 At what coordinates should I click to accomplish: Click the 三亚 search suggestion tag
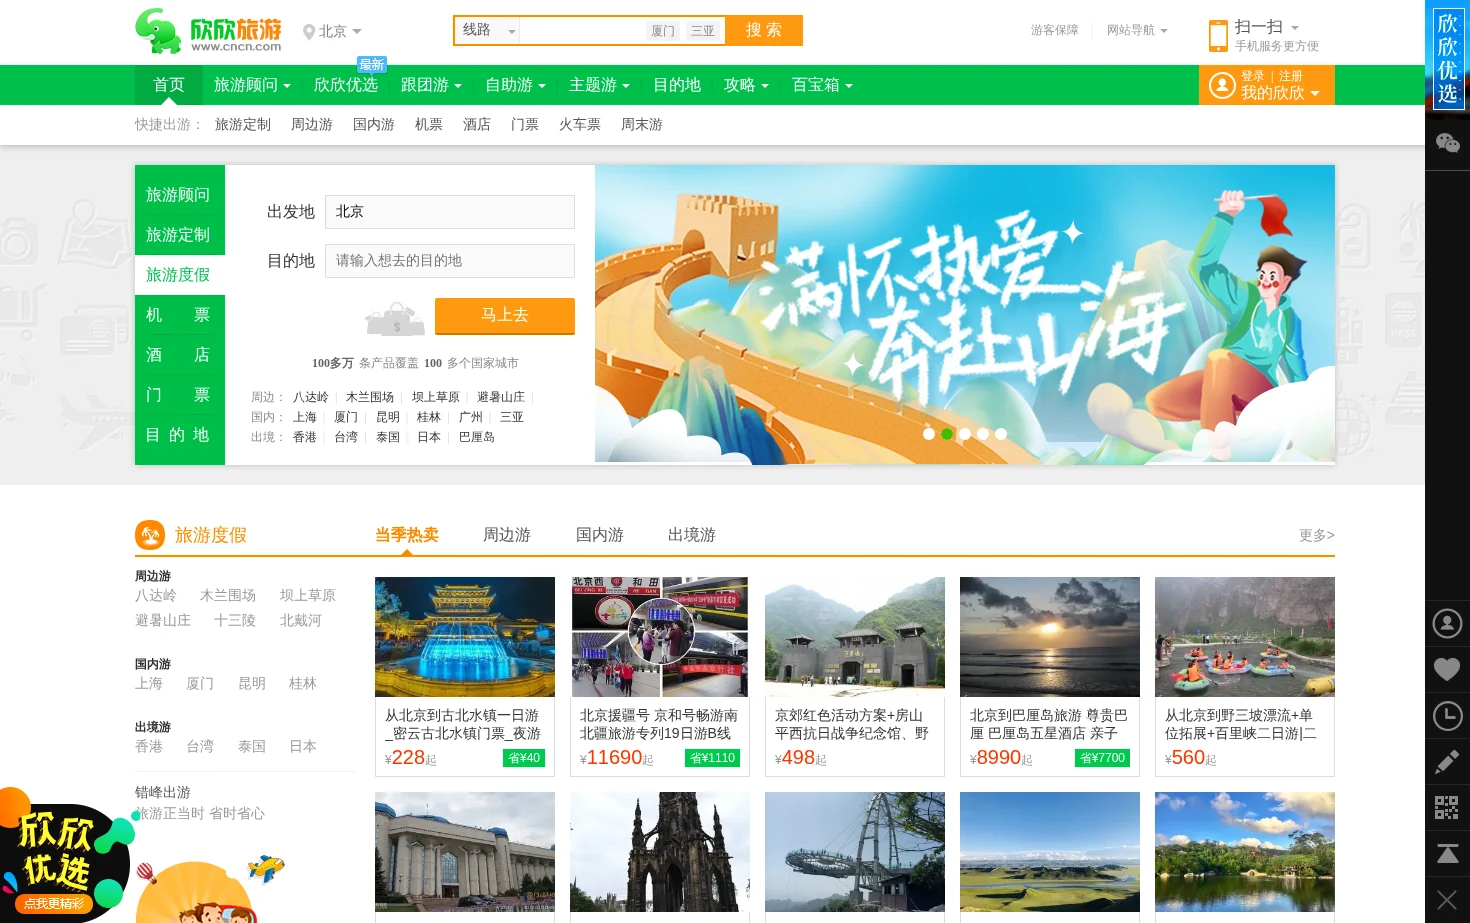click(703, 31)
